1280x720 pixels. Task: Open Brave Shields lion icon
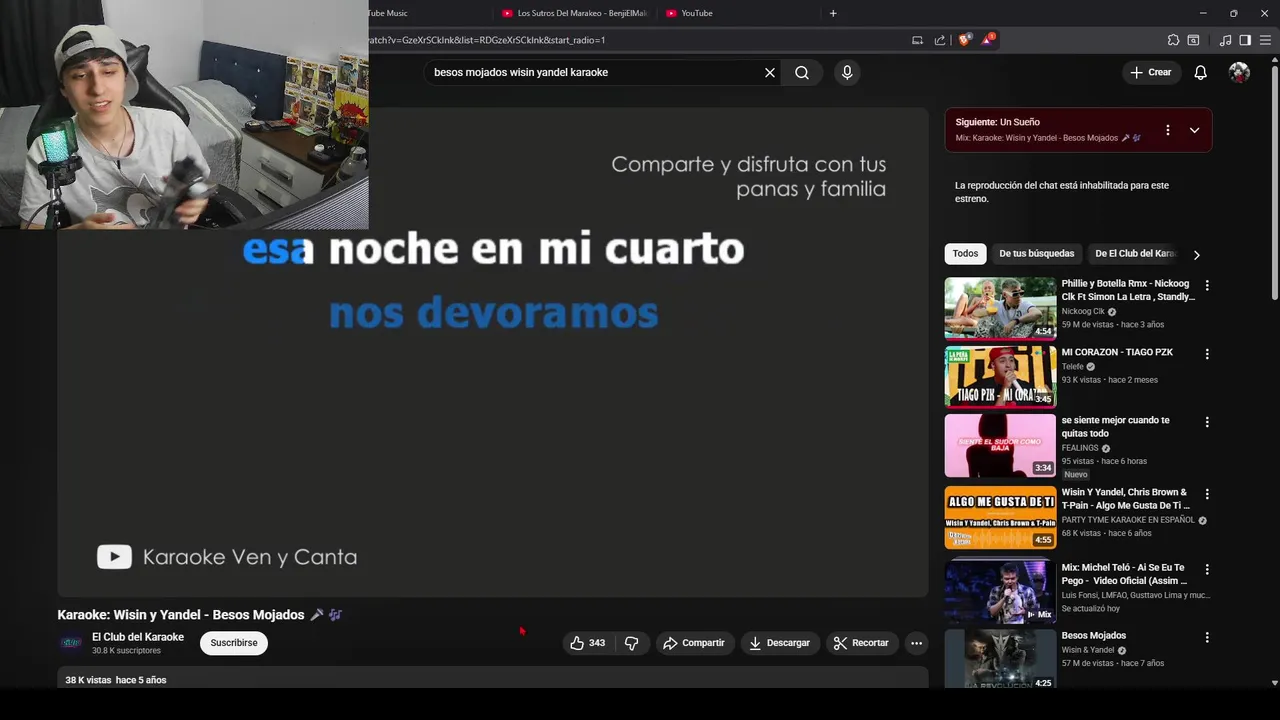click(964, 40)
